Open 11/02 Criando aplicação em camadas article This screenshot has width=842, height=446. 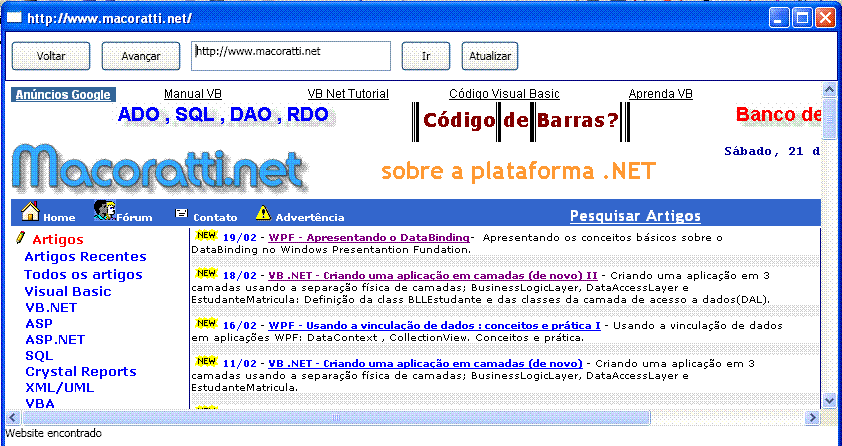click(425, 364)
